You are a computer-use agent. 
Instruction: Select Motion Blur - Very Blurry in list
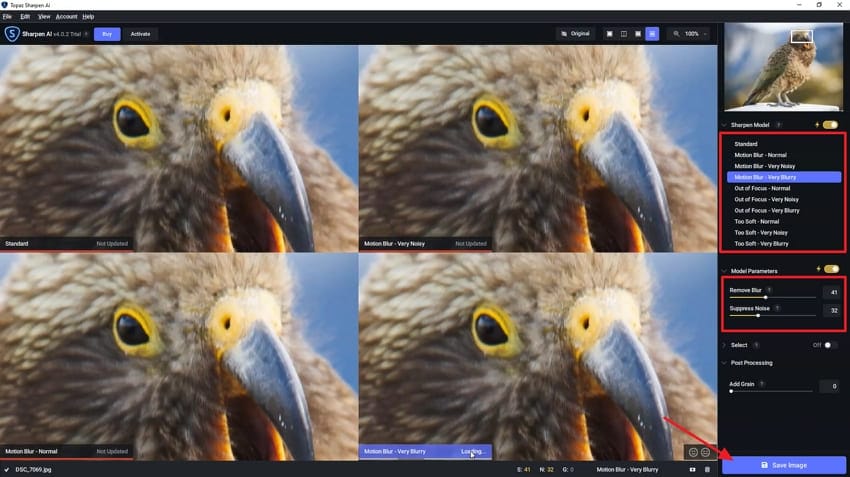point(784,177)
